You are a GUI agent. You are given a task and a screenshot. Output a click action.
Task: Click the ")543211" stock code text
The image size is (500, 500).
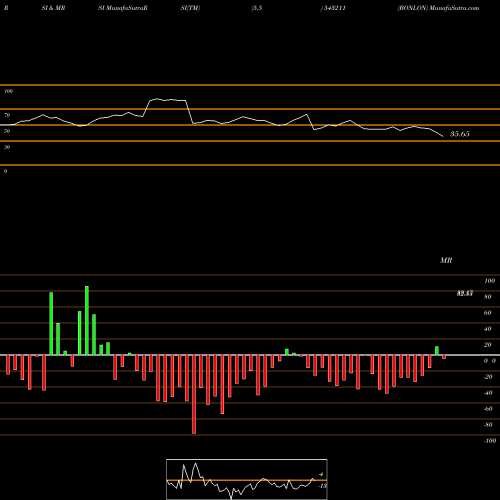[333, 8]
